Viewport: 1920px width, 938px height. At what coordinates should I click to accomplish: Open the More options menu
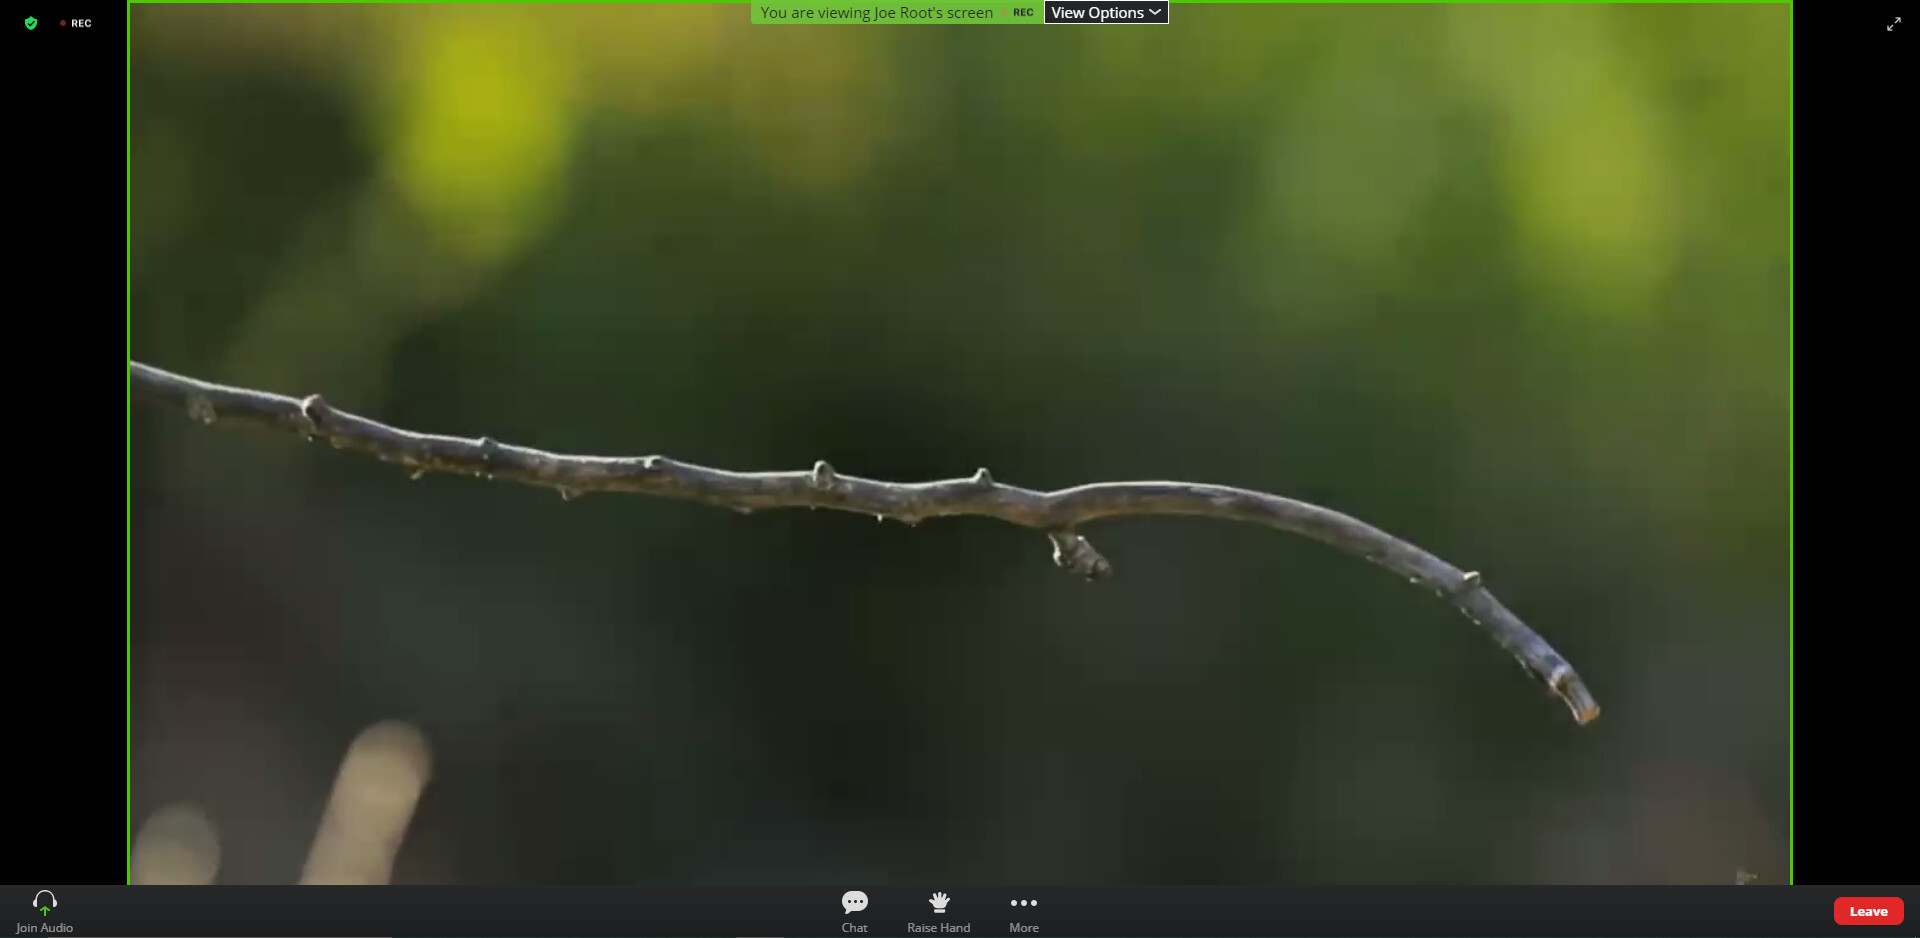pos(1024,911)
